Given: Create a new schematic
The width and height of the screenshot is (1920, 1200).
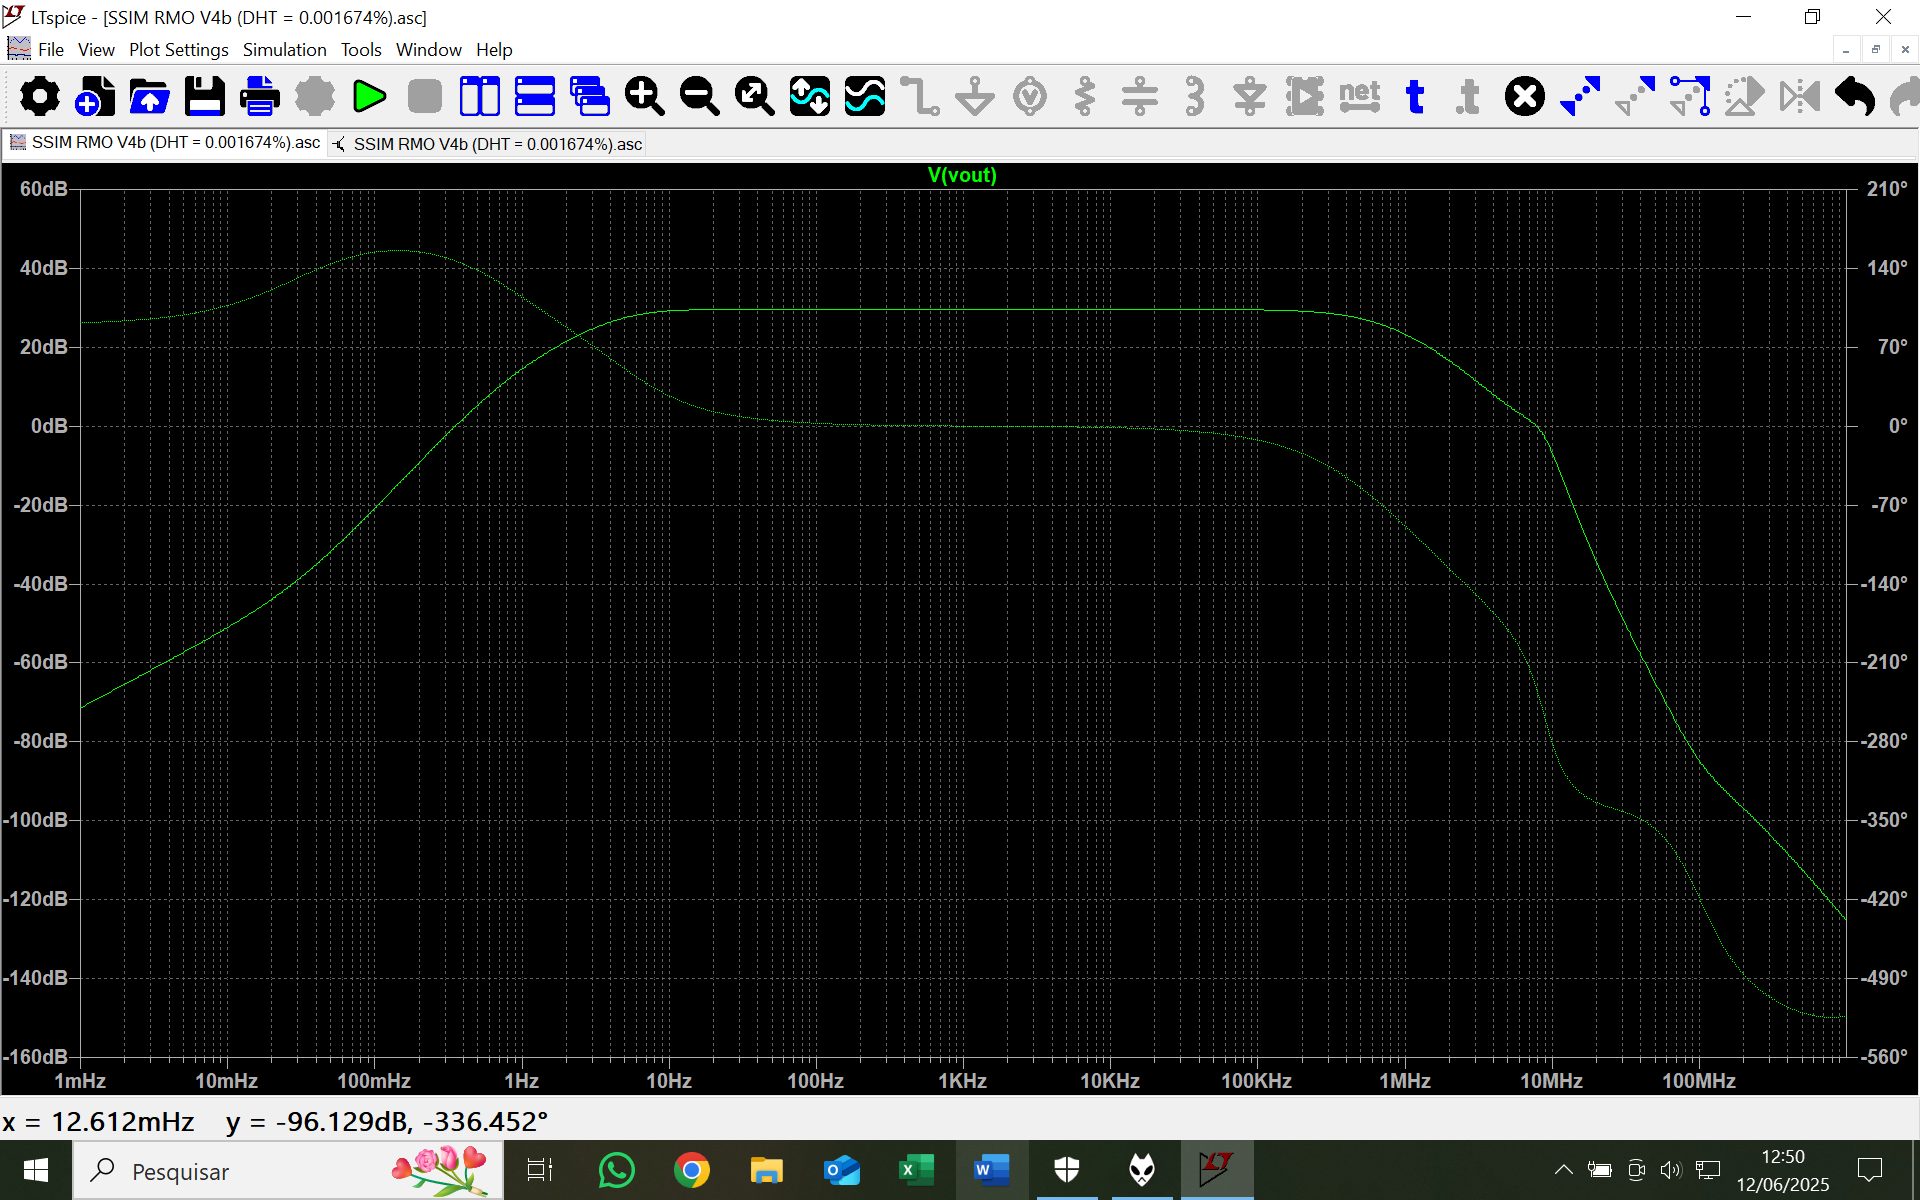Looking at the screenshot, I should 95,97.
